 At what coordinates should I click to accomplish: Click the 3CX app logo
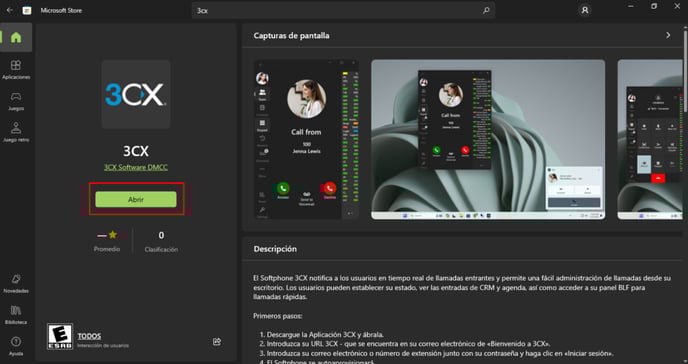click(x=136, y=94)
